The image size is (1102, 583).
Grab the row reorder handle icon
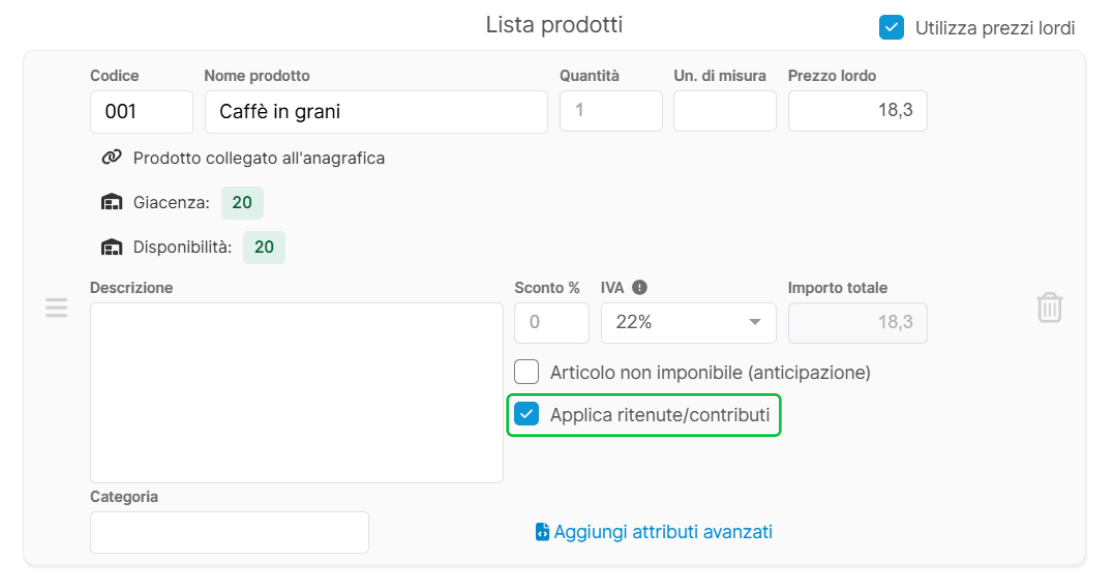56,308
